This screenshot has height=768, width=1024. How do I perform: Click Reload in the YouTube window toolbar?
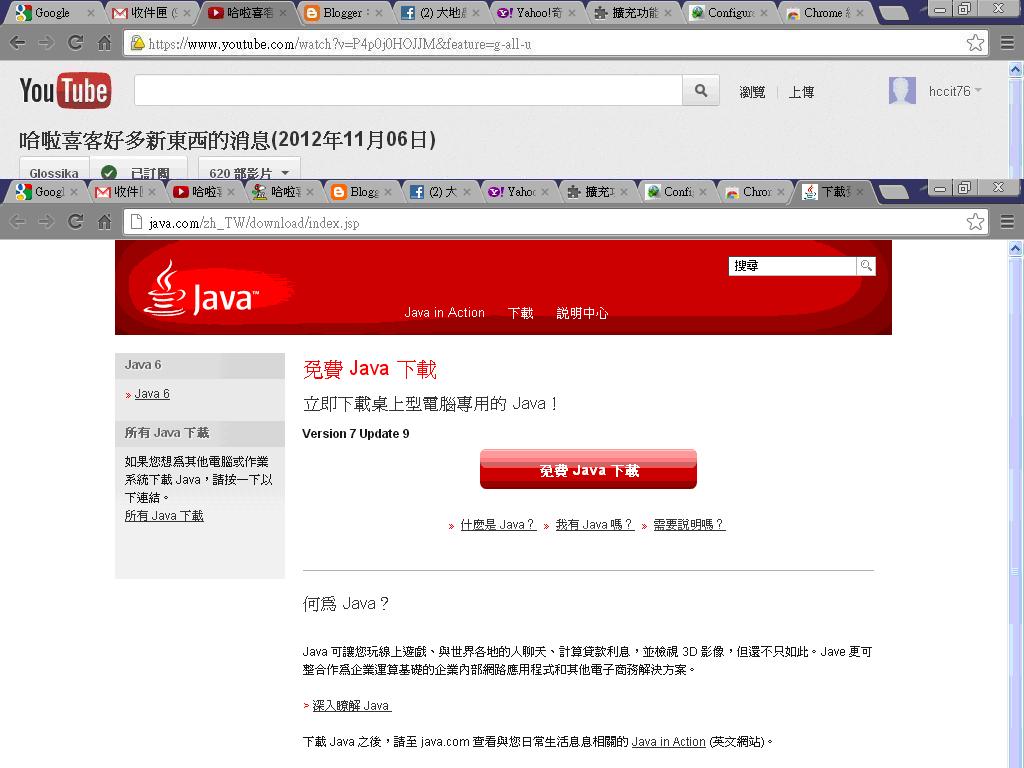(76, 43)
